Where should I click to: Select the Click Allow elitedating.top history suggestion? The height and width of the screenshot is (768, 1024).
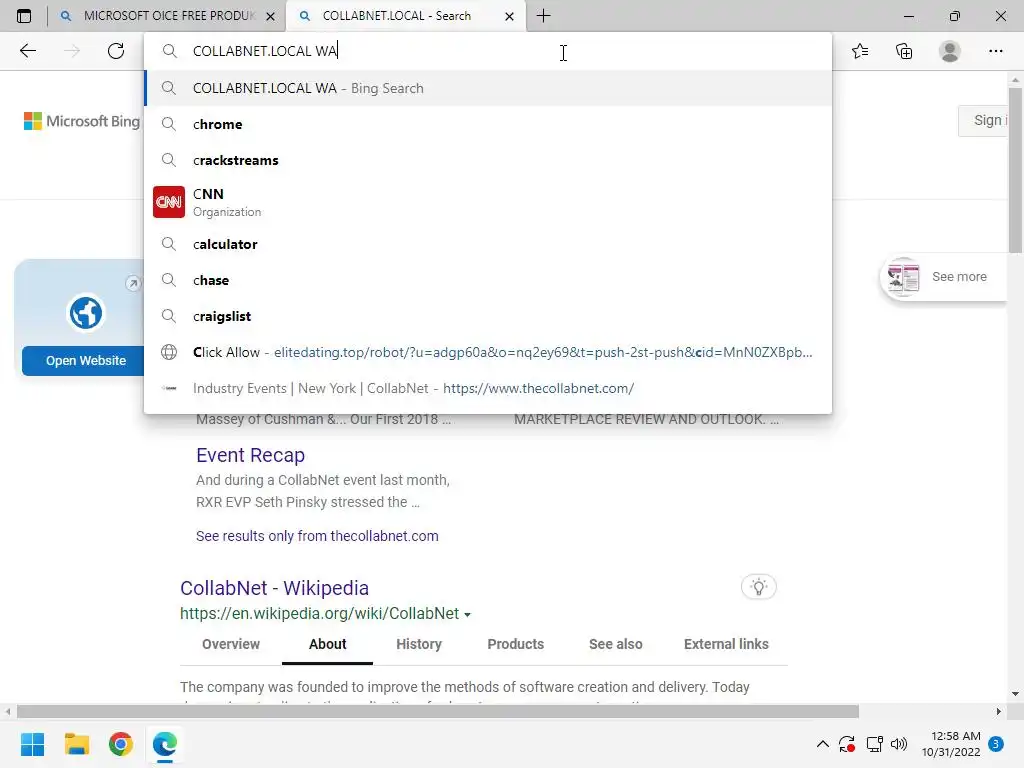pos(488,352)
